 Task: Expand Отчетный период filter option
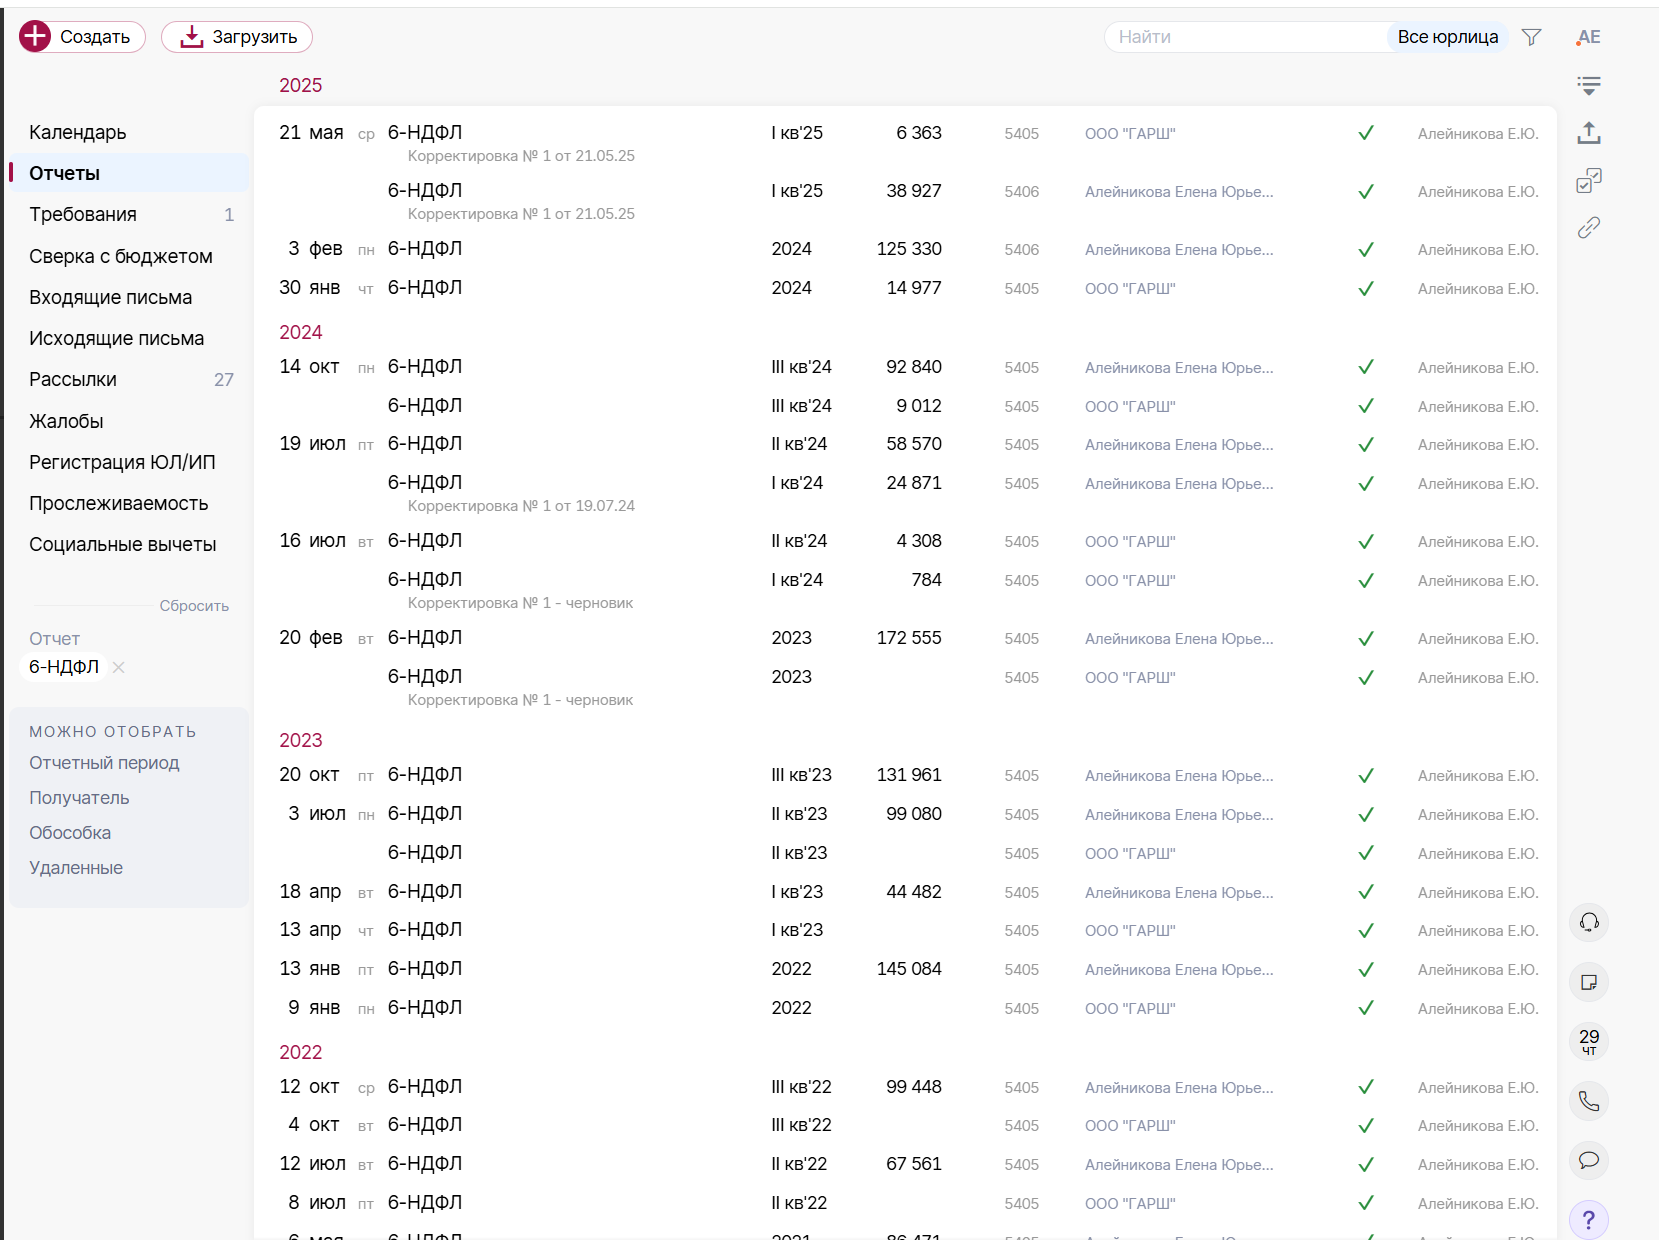[x=104, y=763]
